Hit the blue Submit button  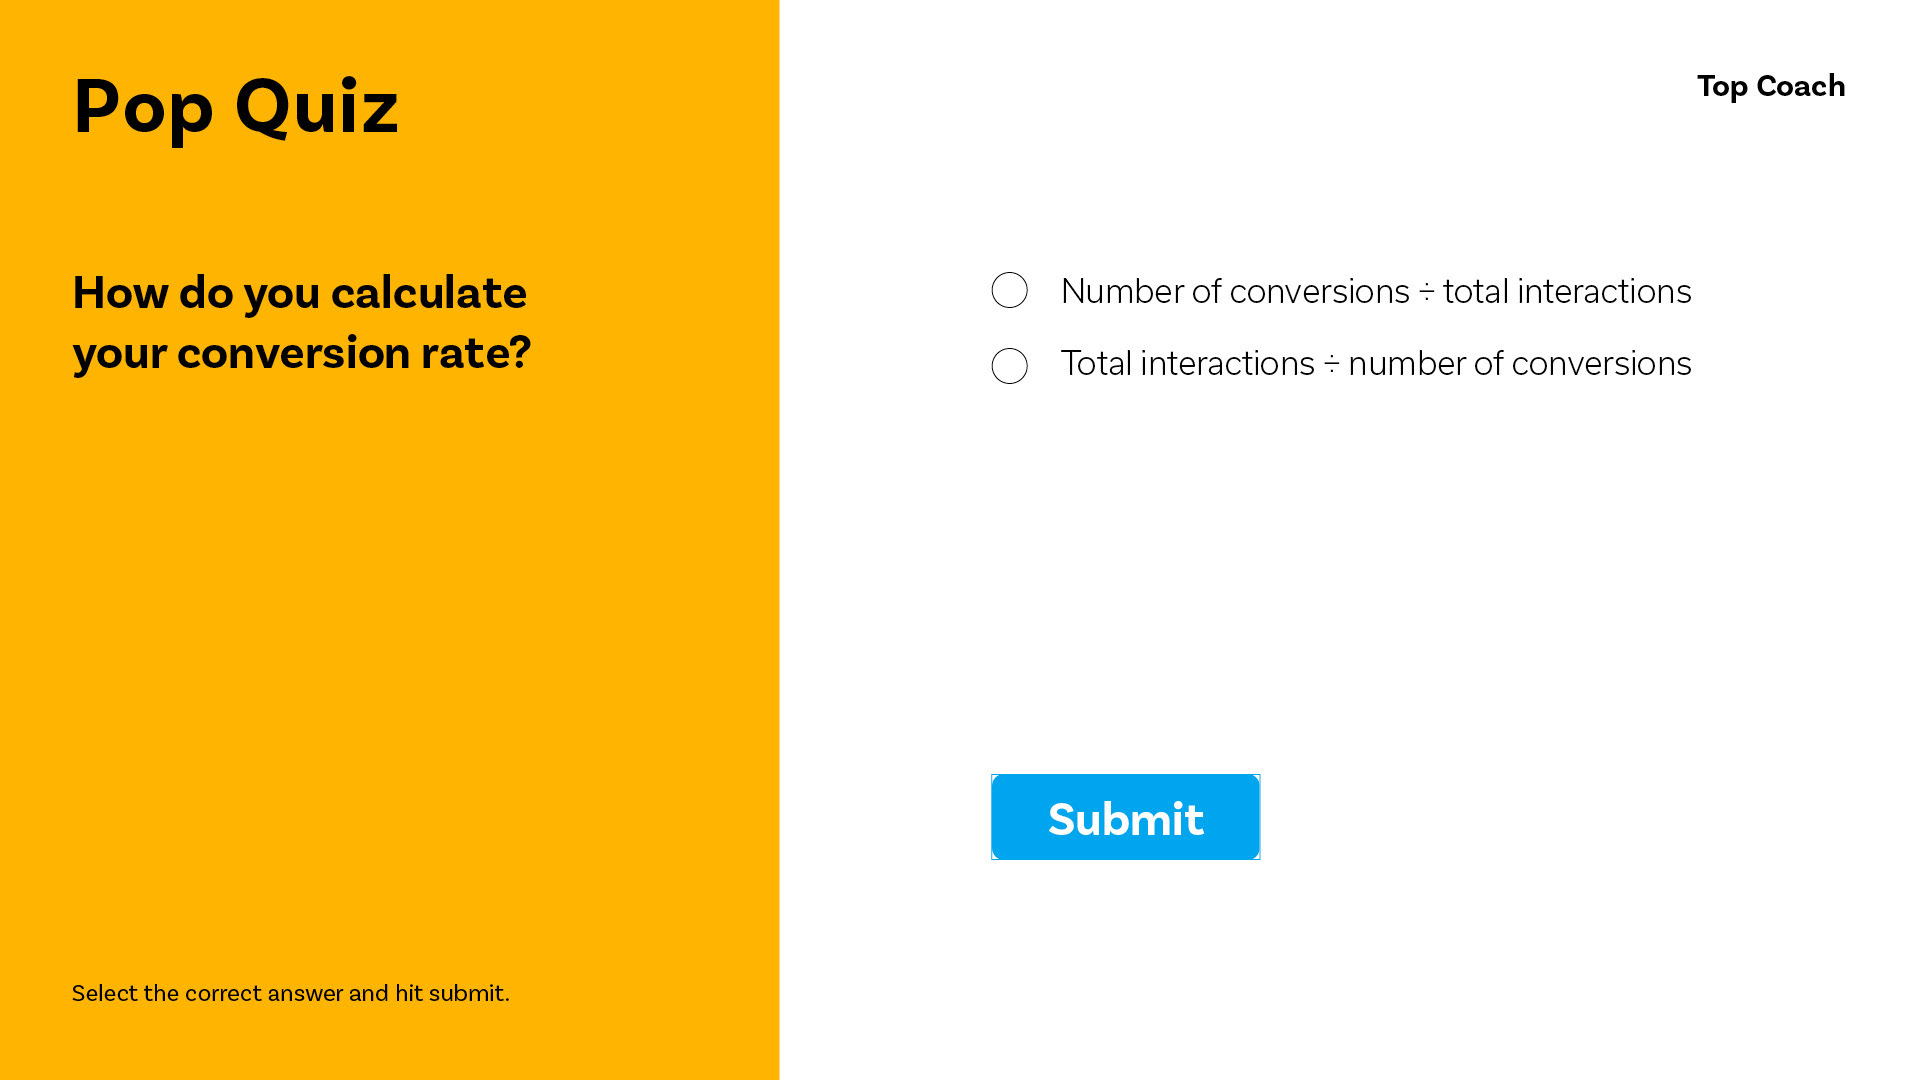coord(1125,817)
